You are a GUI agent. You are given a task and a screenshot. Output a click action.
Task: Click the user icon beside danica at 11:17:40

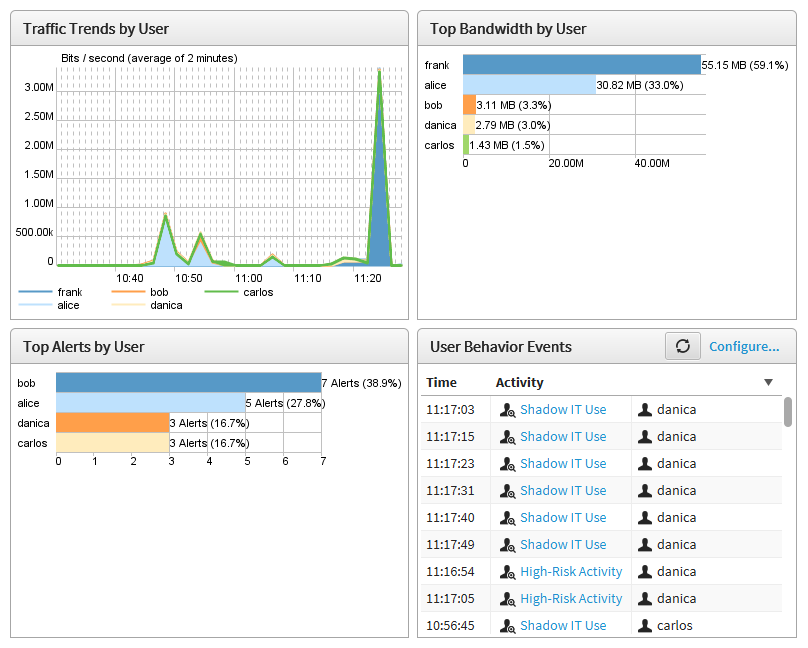click(646, 517)
